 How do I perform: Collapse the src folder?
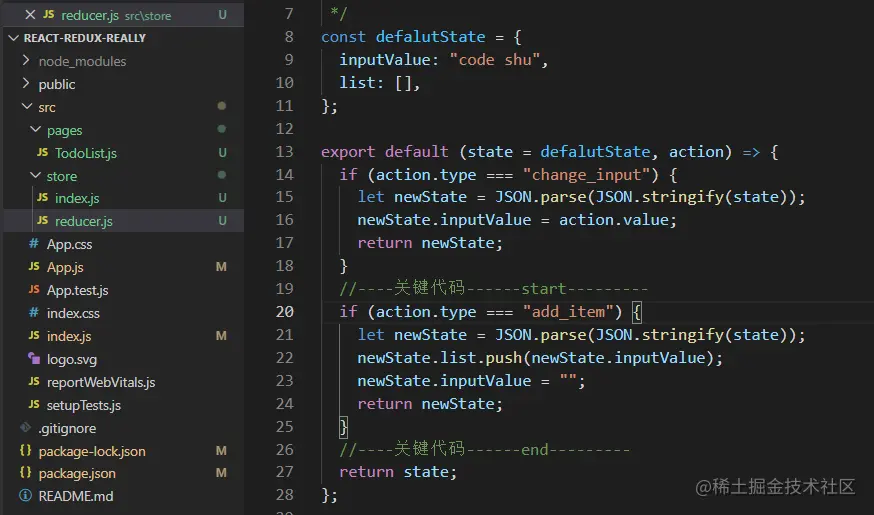[x=26, y=106]
